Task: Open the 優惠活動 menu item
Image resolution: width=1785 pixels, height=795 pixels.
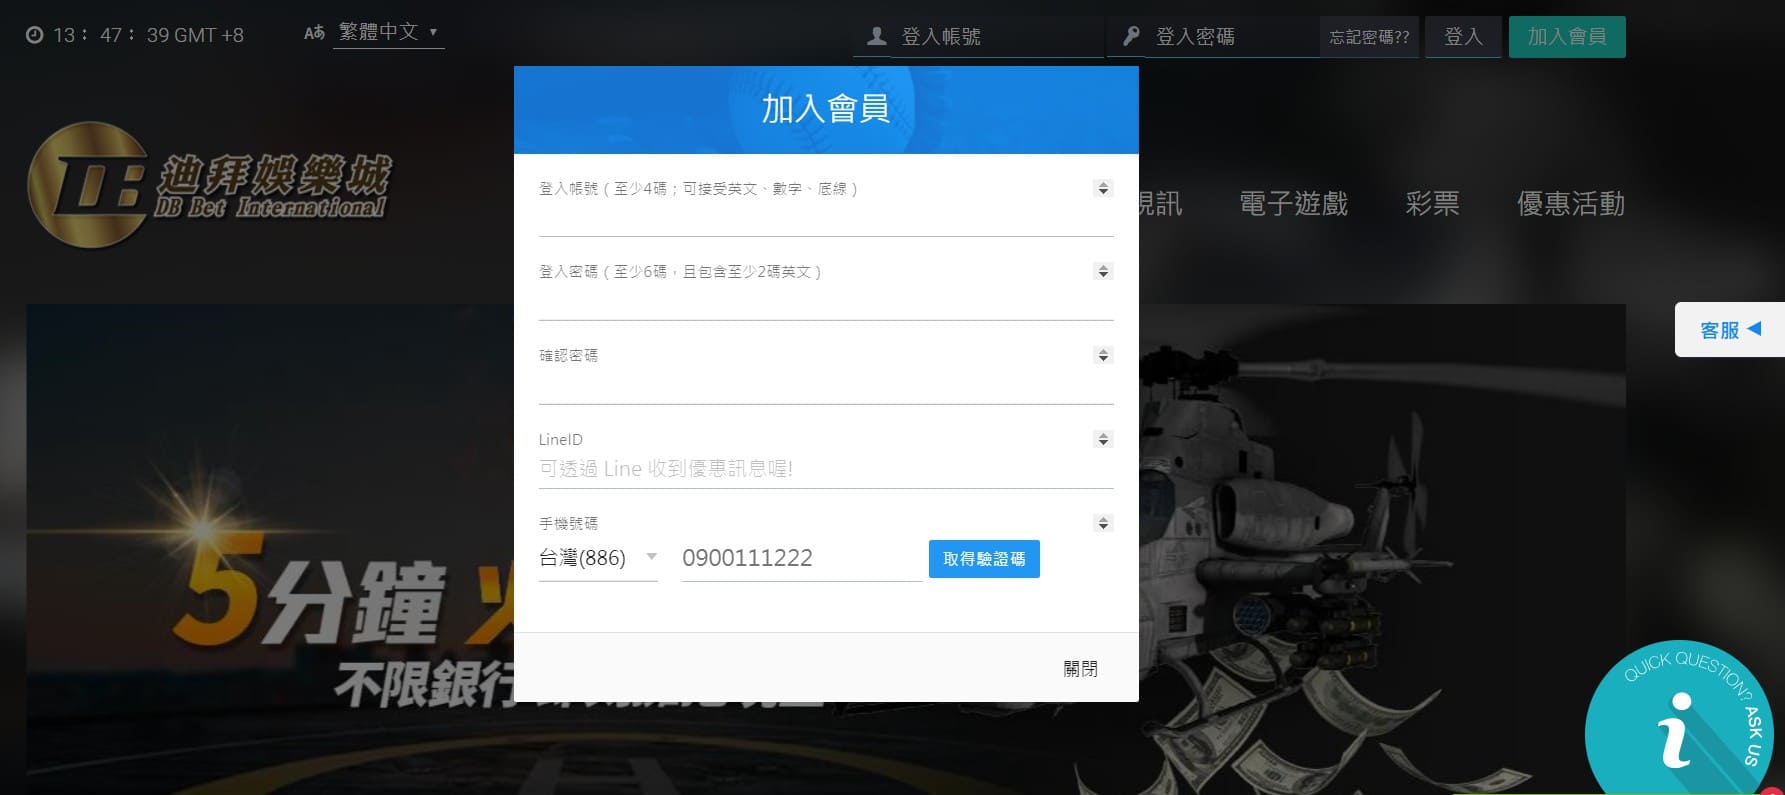Action: click(x=1570, y=204)
